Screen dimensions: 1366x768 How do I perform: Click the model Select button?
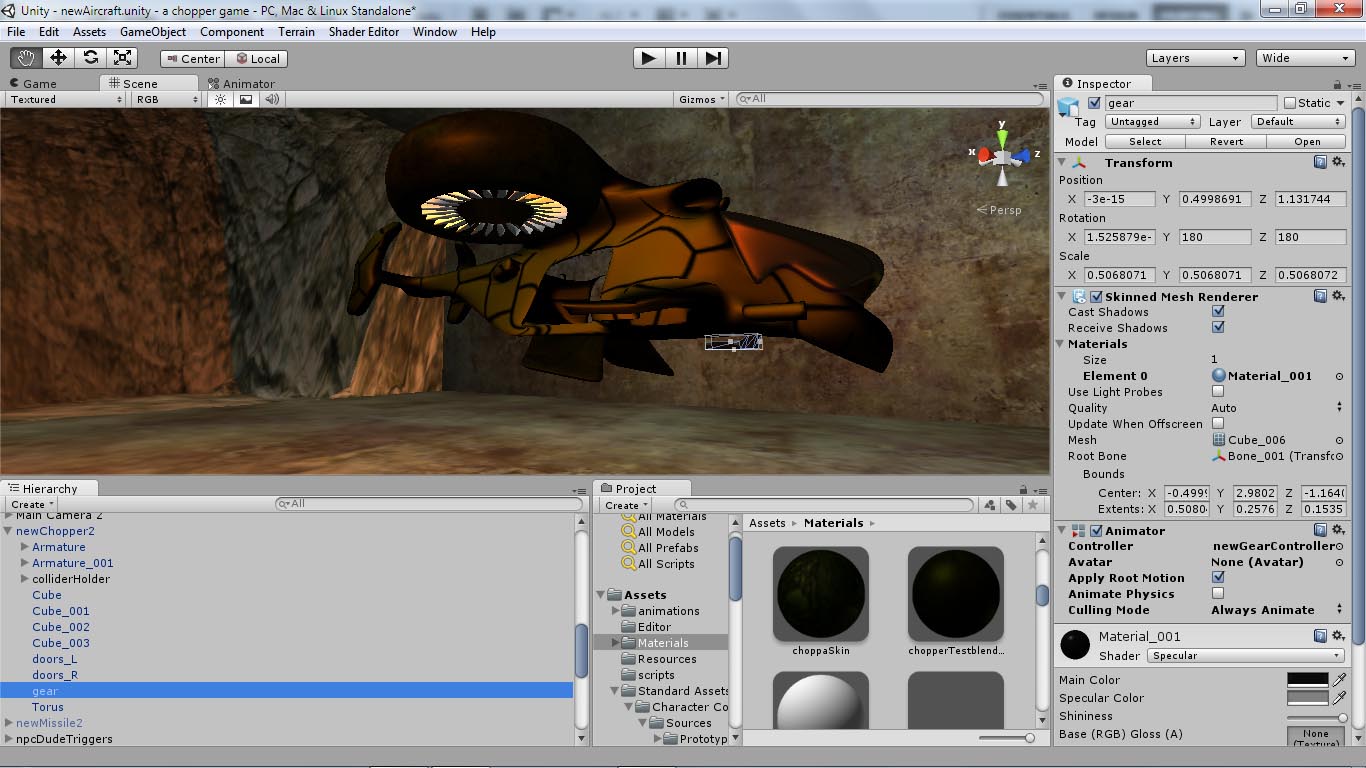(x=1145, y=142)
